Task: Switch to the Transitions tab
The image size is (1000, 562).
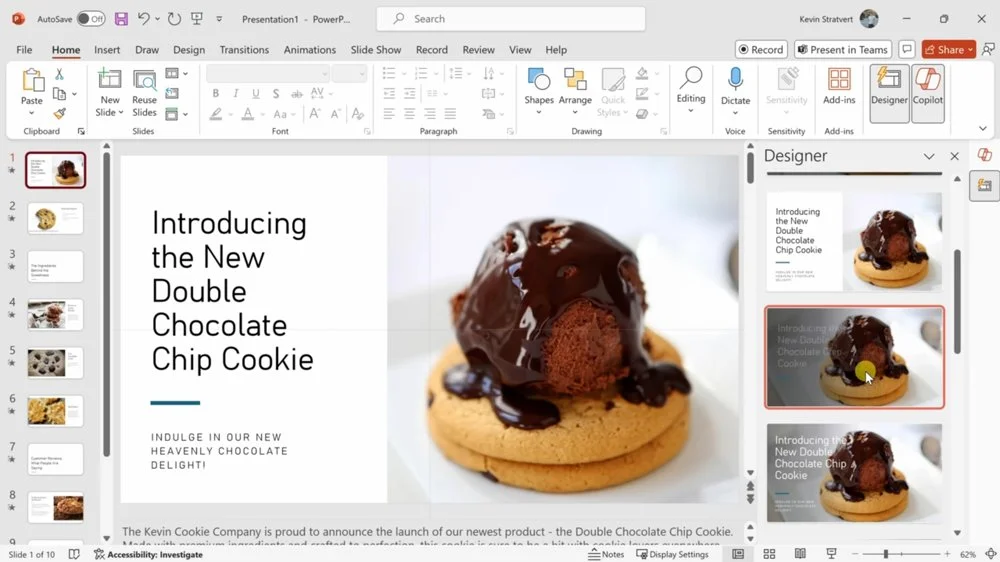Action: point(244,50)
